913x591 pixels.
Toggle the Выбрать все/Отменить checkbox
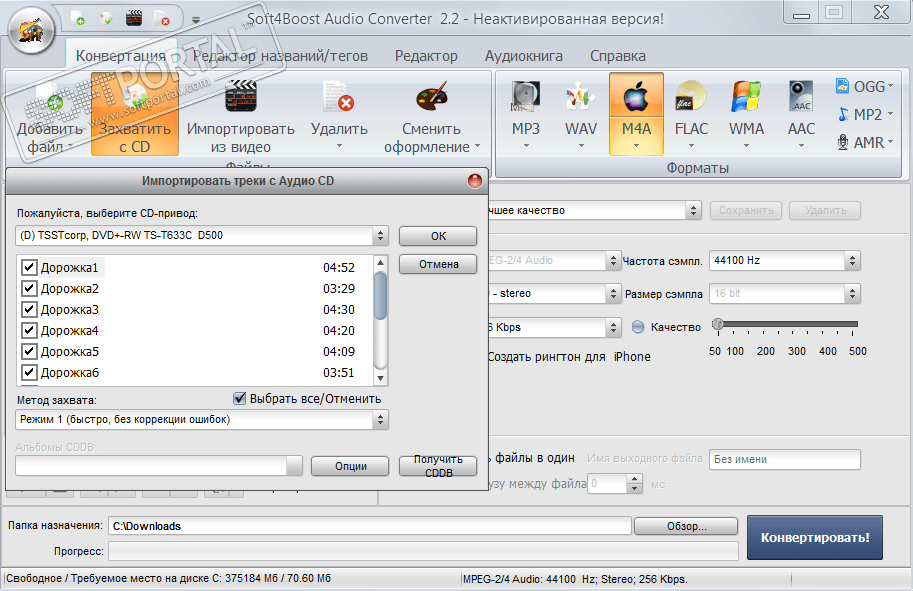click(x=239, y=398)
